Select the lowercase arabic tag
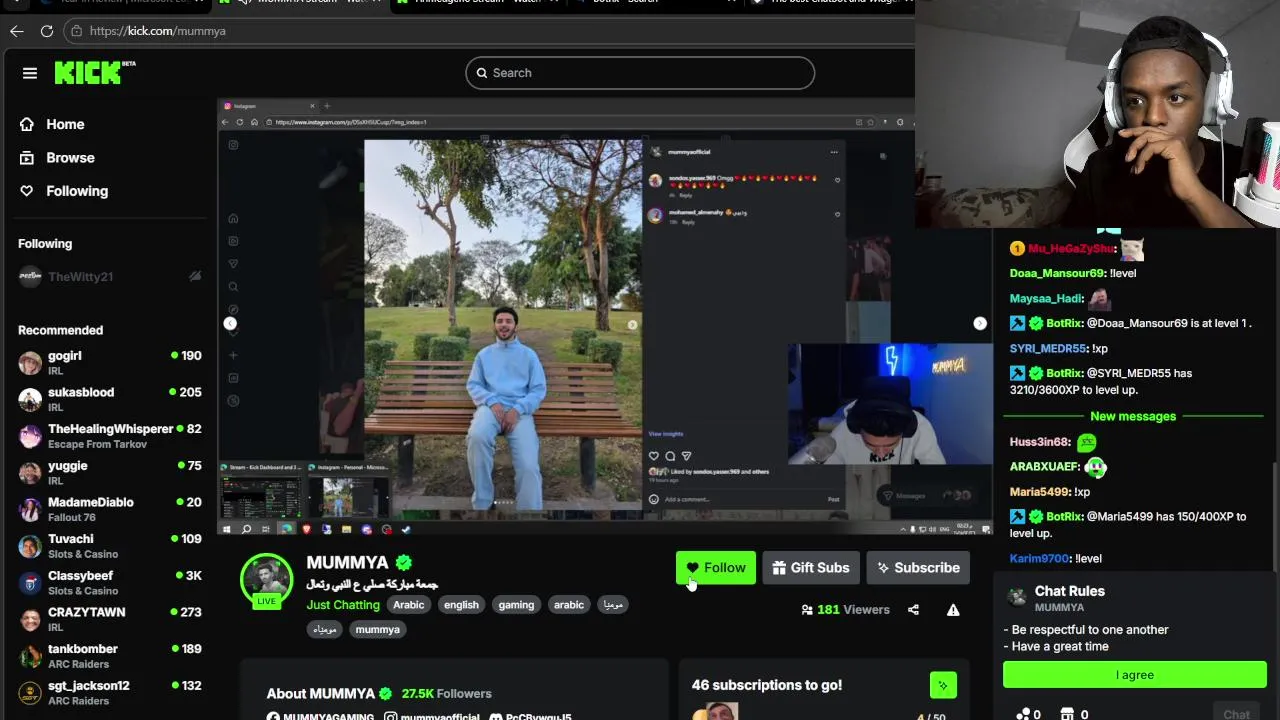 click(569, 605)
